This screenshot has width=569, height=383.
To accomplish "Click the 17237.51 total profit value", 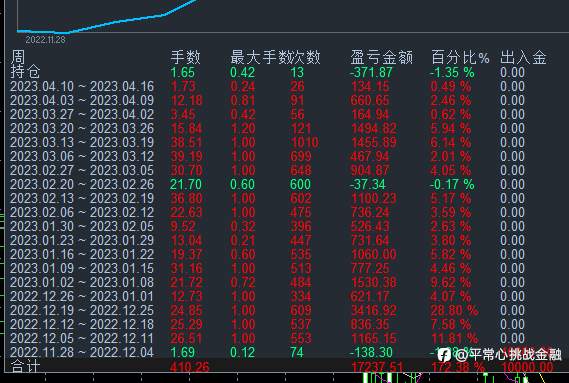I will [377, 367].
